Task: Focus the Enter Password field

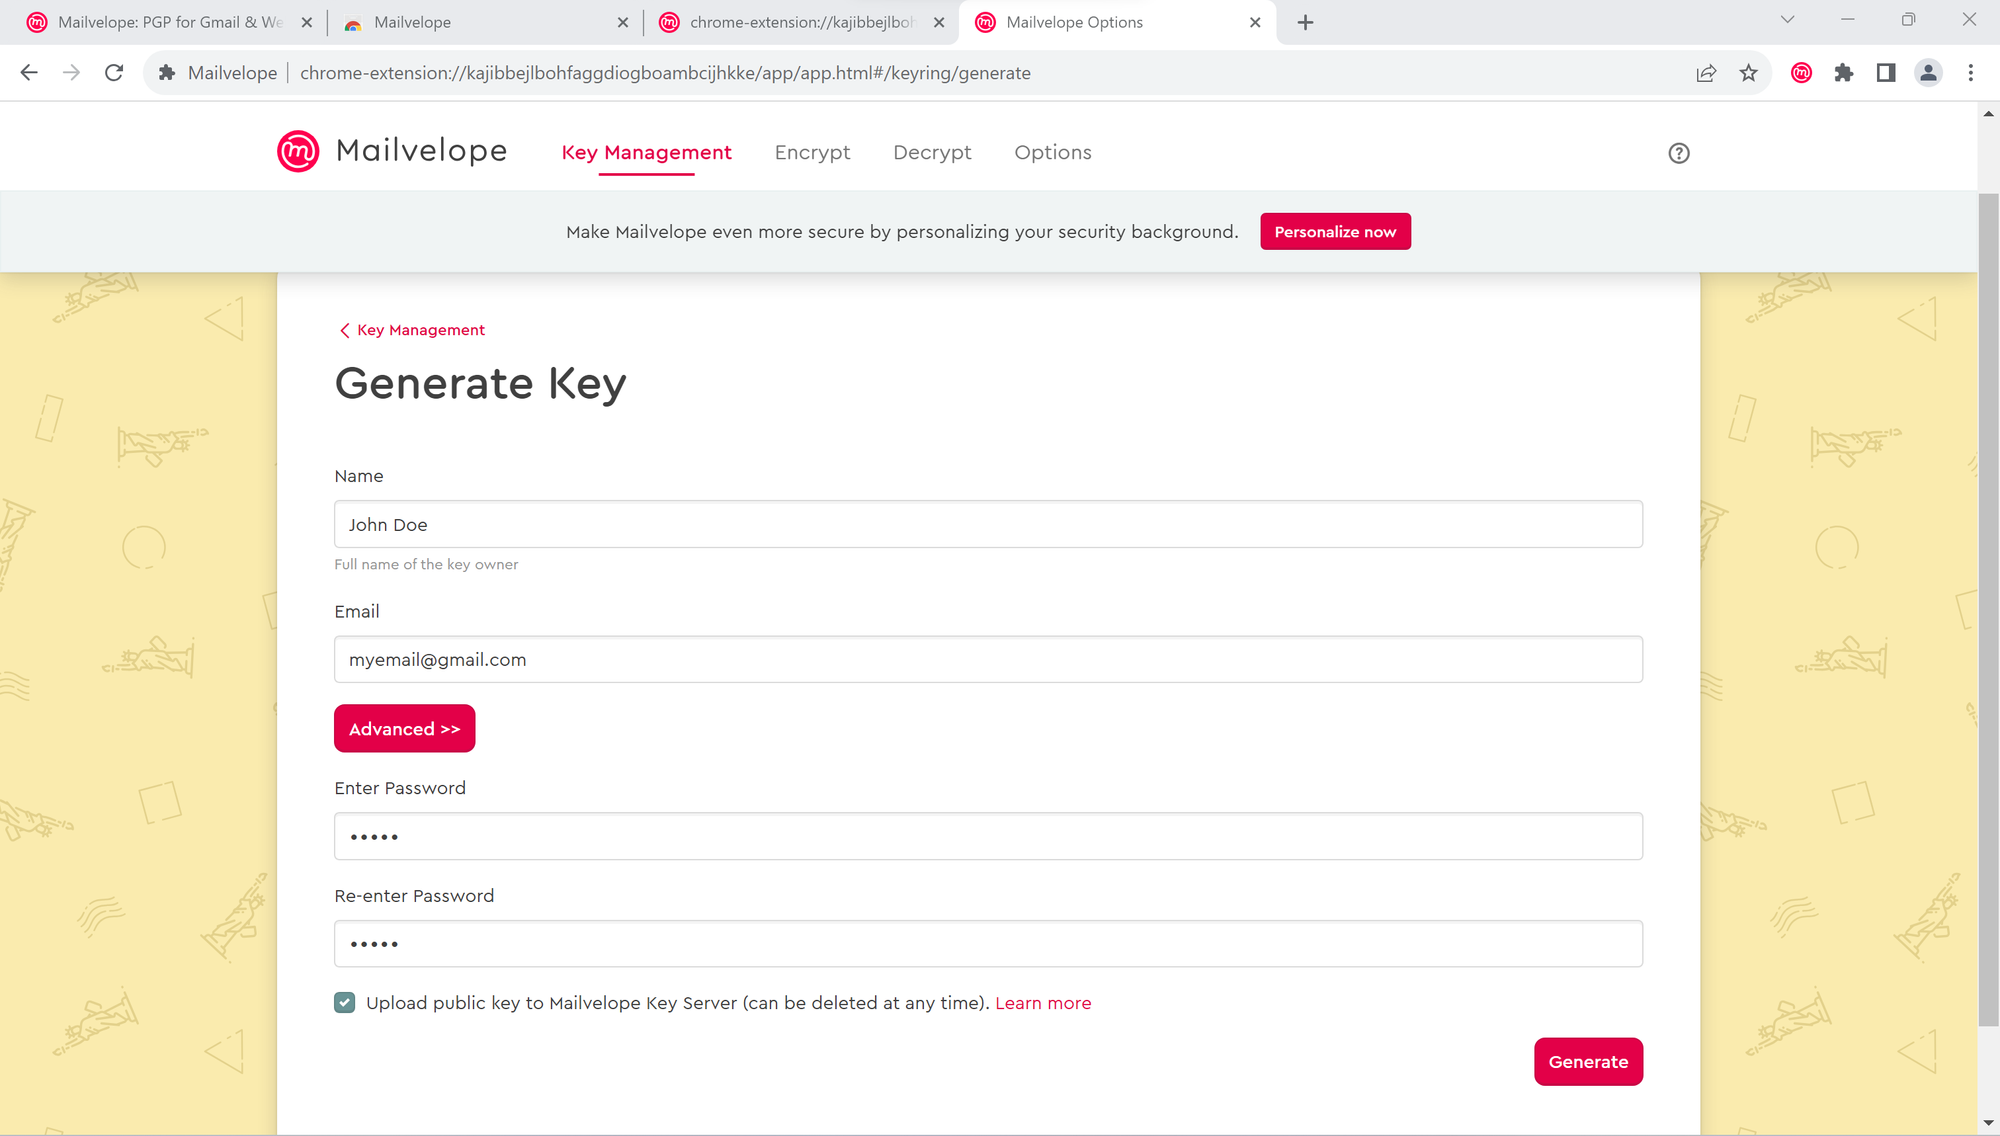Action: point(988,836)
